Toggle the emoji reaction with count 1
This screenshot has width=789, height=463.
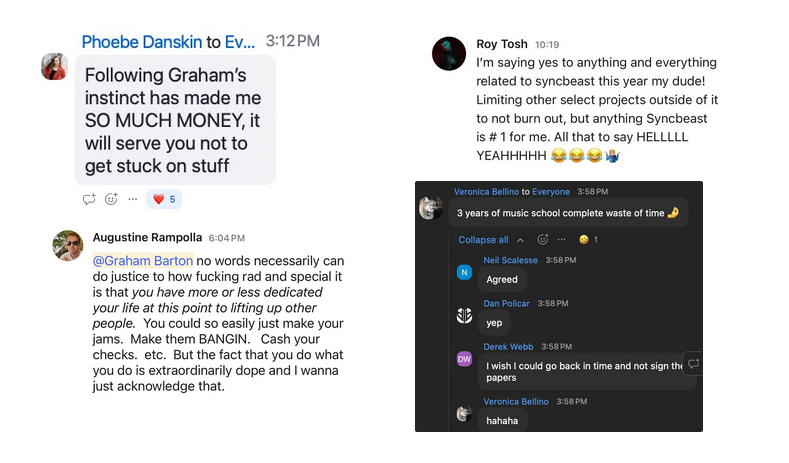pyautogui.click(x=588, y=240)
